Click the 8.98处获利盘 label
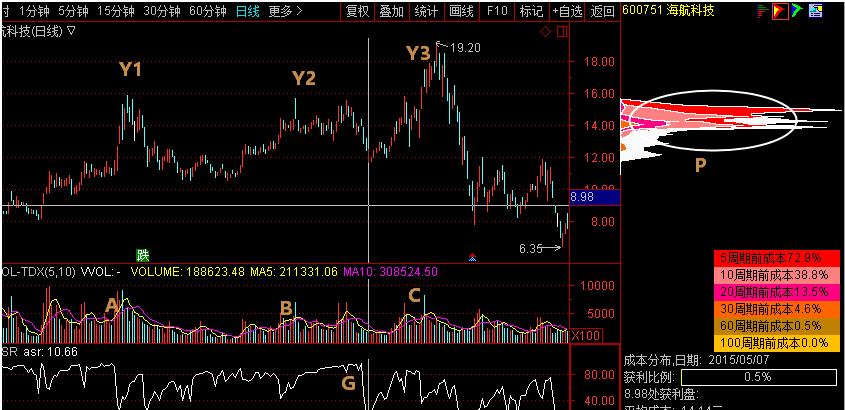This screenshot has width=845, height=410. [661, 393]
